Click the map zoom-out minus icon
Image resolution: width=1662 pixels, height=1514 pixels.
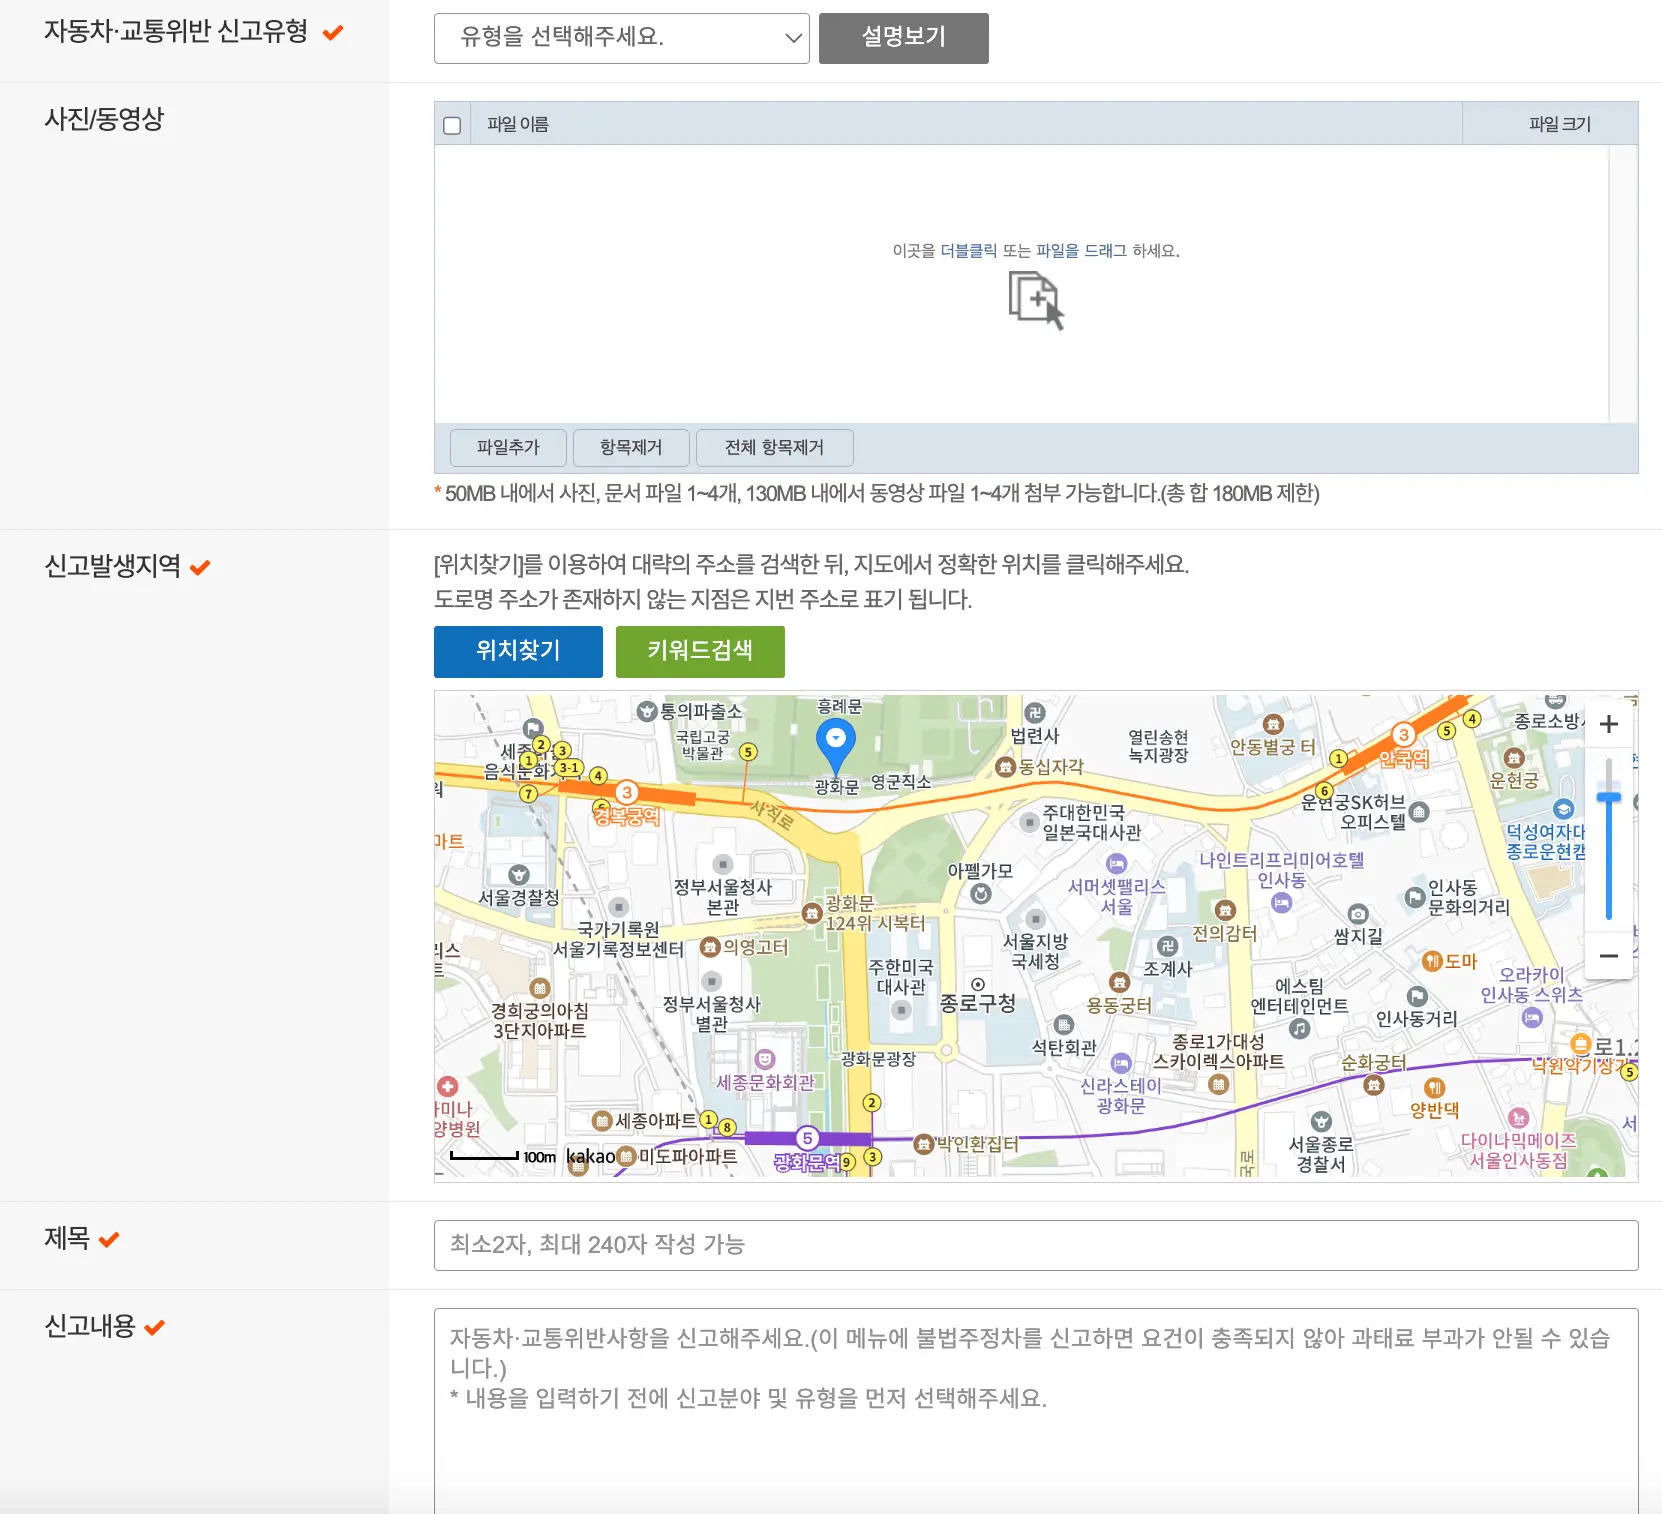(x=1608, y=956)
